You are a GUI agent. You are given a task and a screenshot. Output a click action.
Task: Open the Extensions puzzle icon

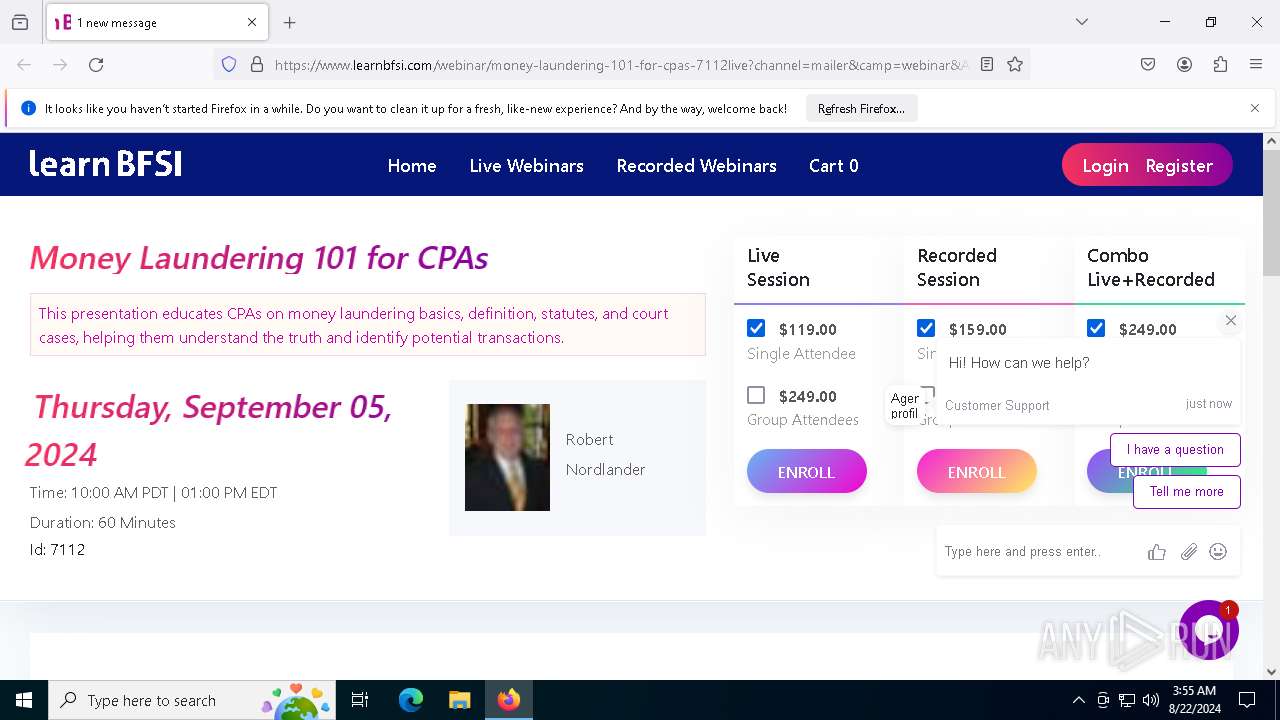point(1220,65)
